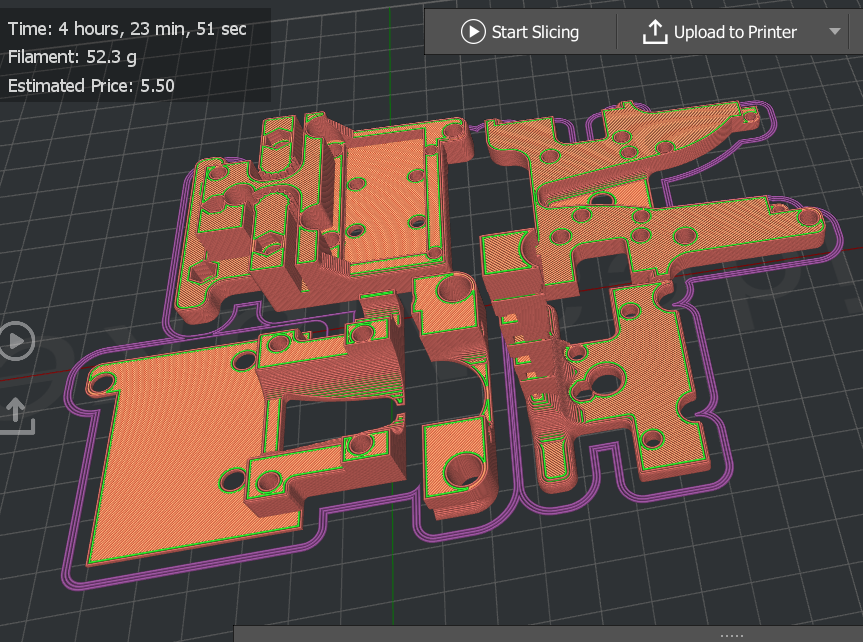The width and height of the screenshot is (863, 642).
Task: Expand the dropdown arrow next to Upload to Printer
Action: (x=835, y=31)
